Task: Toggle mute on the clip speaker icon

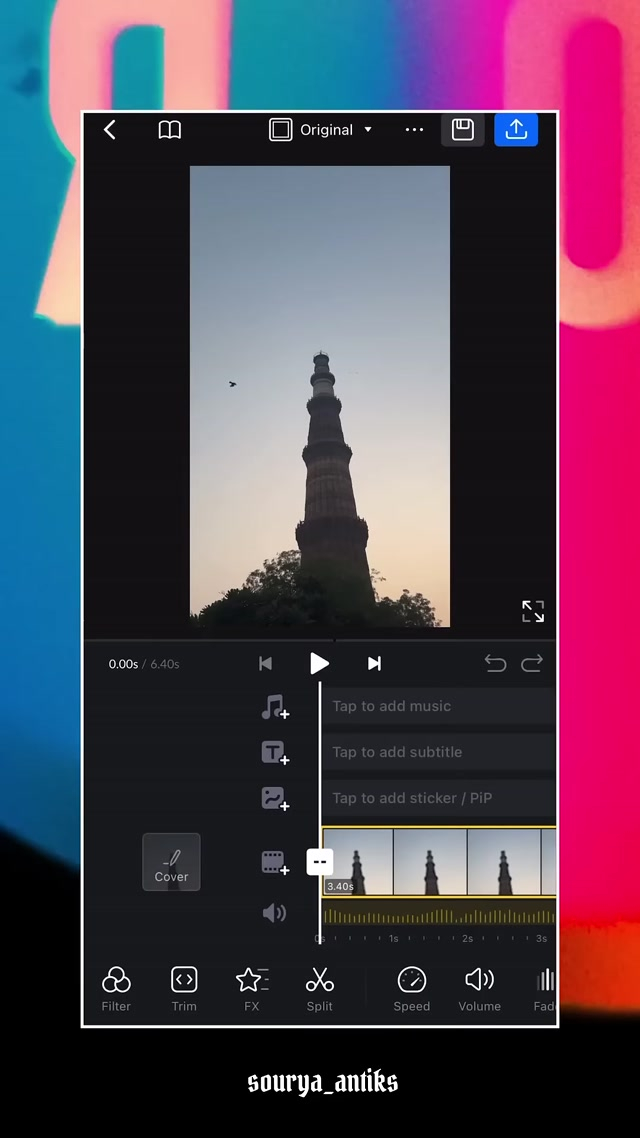Action: click(273, 913)
